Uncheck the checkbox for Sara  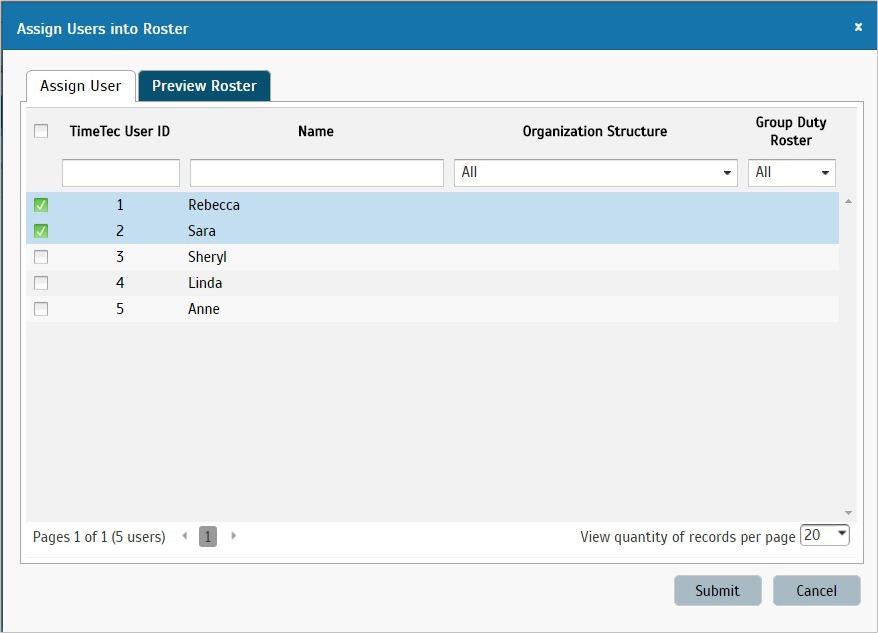click(41, 231)
